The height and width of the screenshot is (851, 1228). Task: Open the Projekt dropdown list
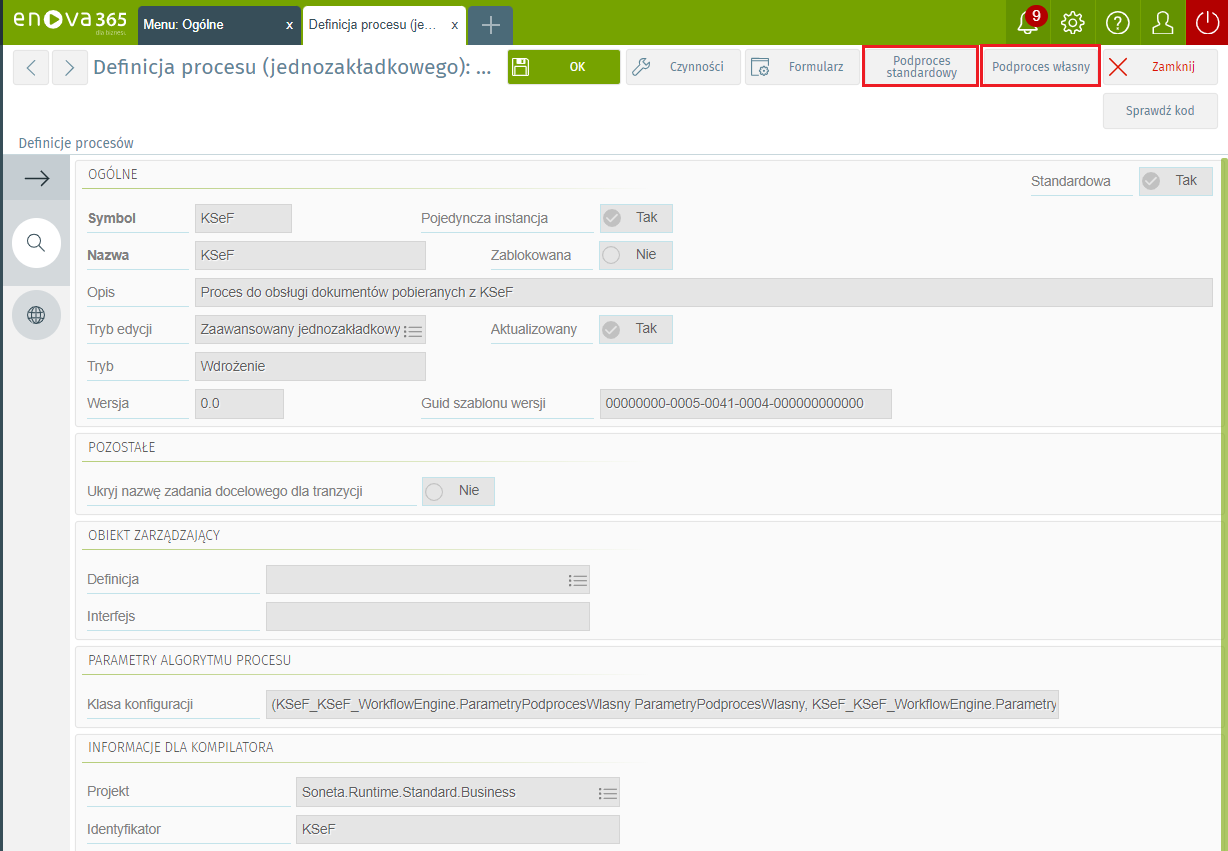607,793
